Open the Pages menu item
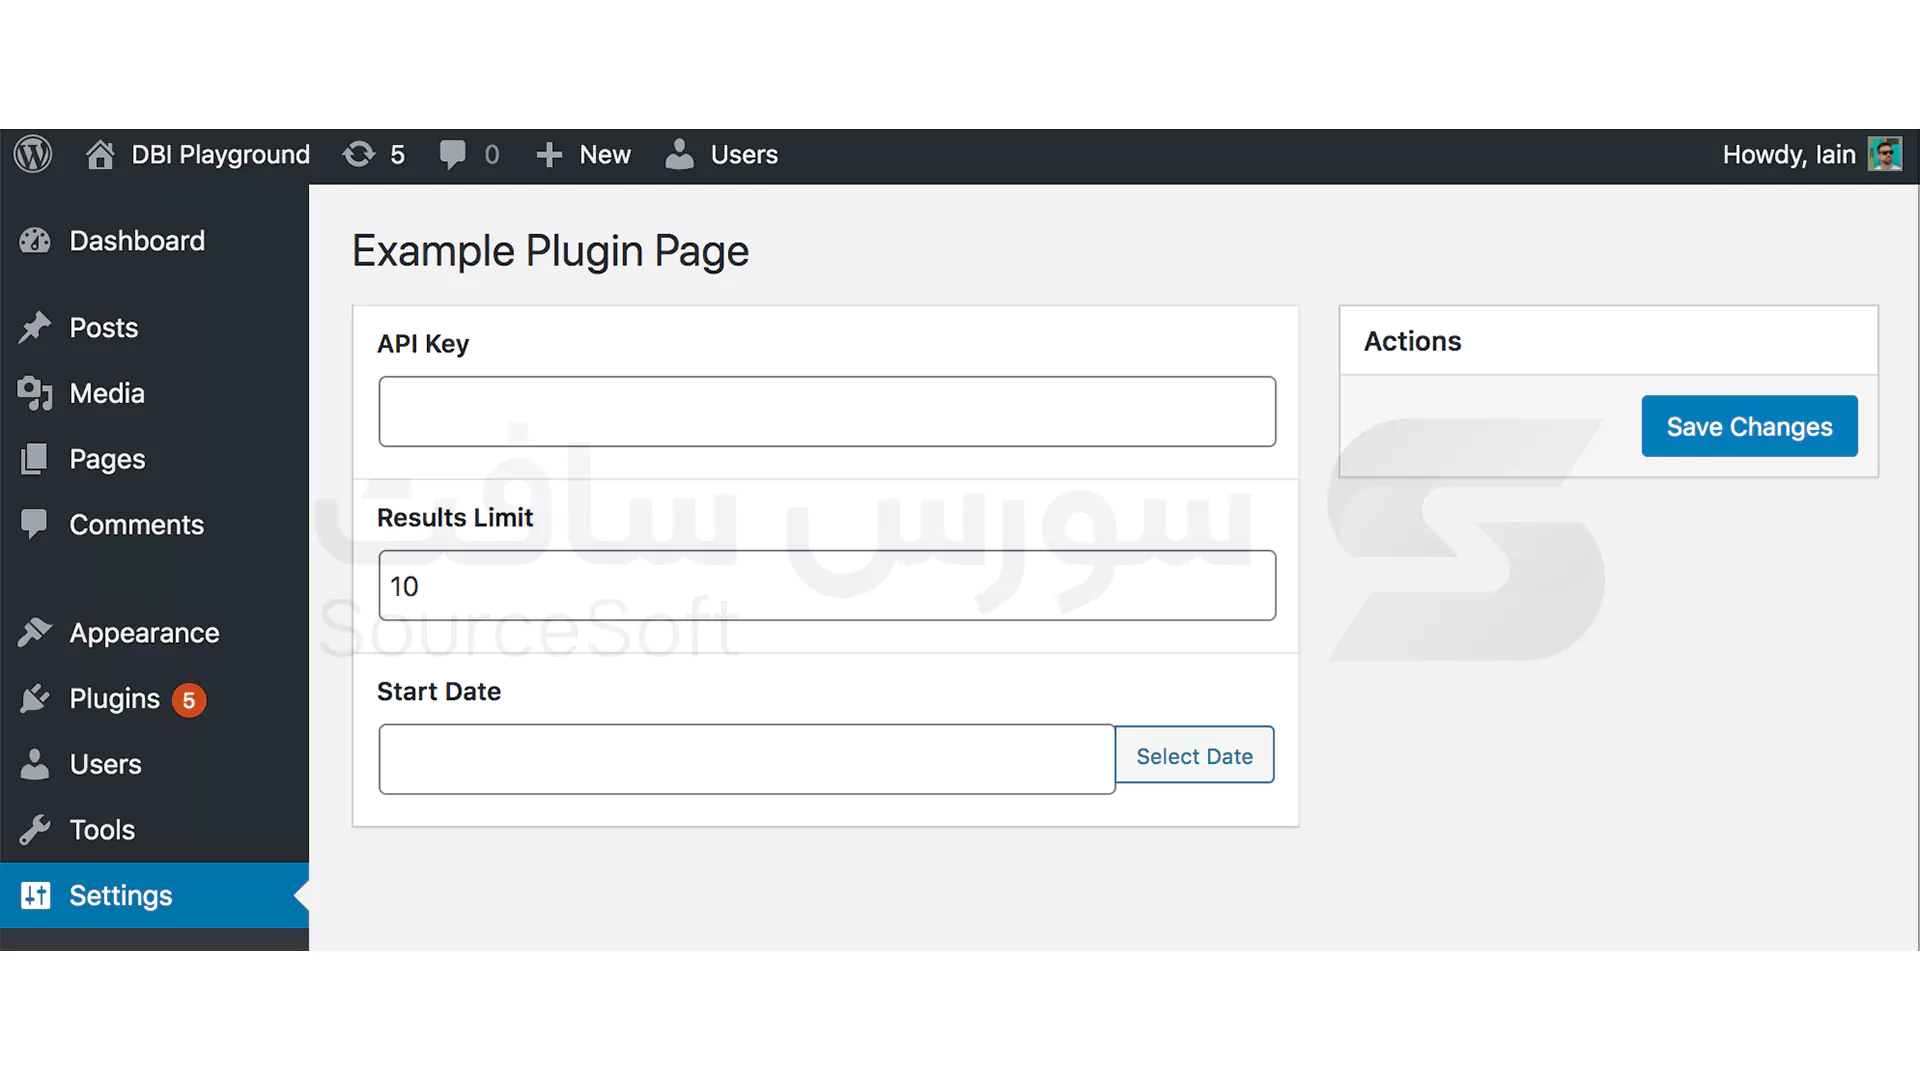The image size is (1920, 1080). [x=106, y=460]
